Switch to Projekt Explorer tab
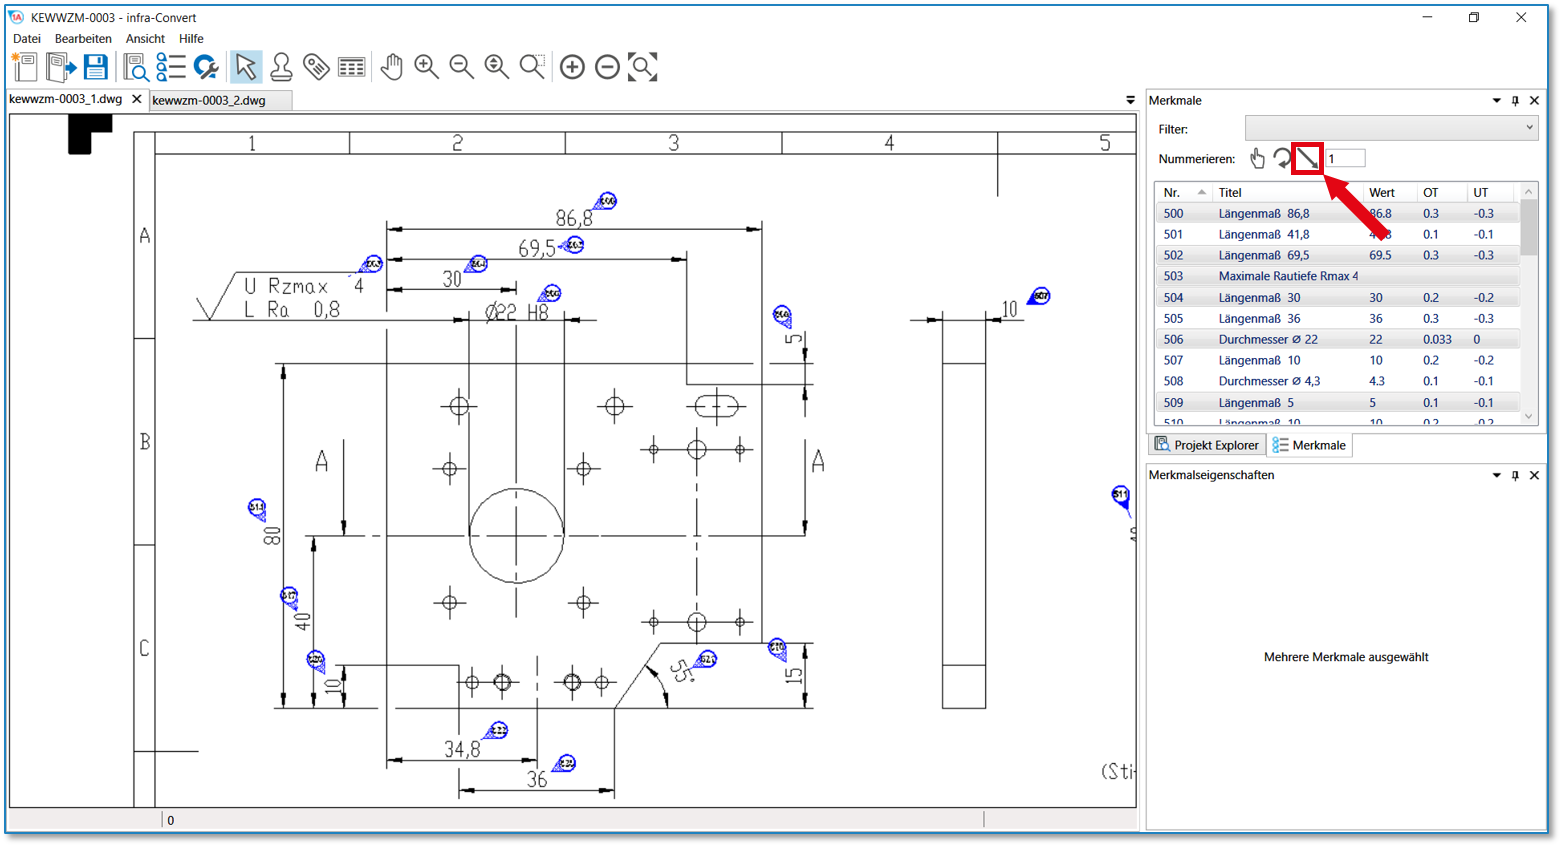 1207,445
